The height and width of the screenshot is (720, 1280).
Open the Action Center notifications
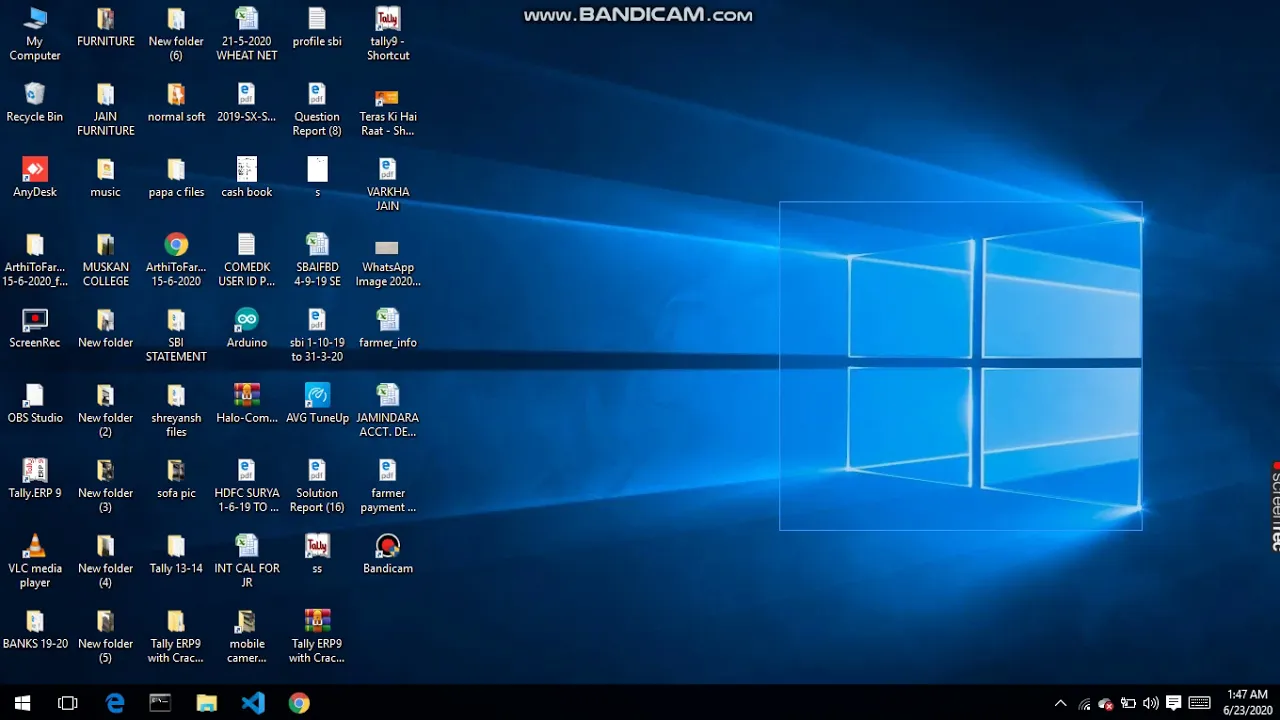click(1174, 703)
